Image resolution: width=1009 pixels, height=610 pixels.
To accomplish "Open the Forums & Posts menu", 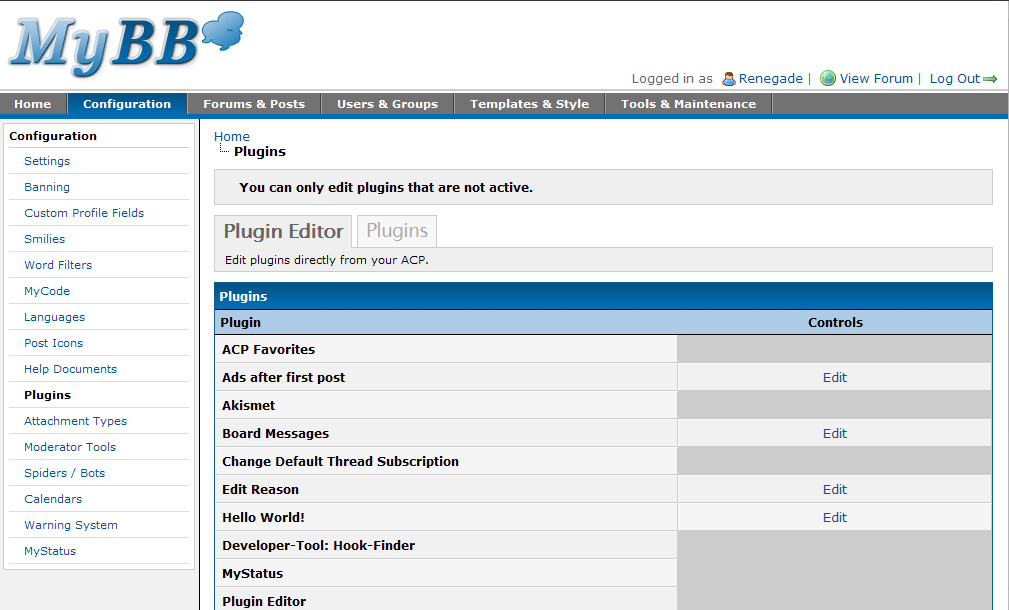I will coord(254,104).
